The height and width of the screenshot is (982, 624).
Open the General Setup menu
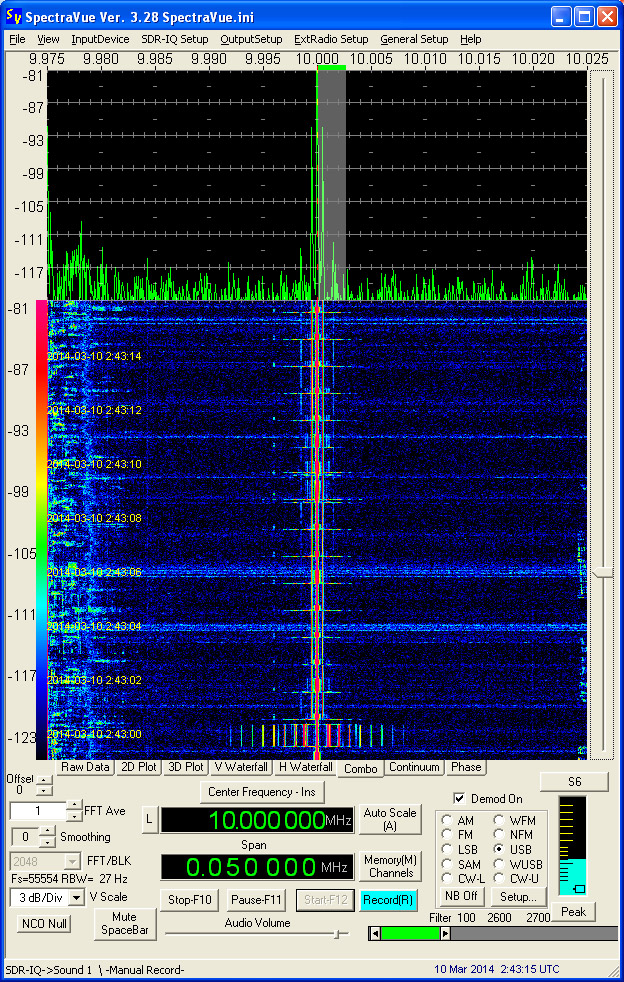pos(414,39)
